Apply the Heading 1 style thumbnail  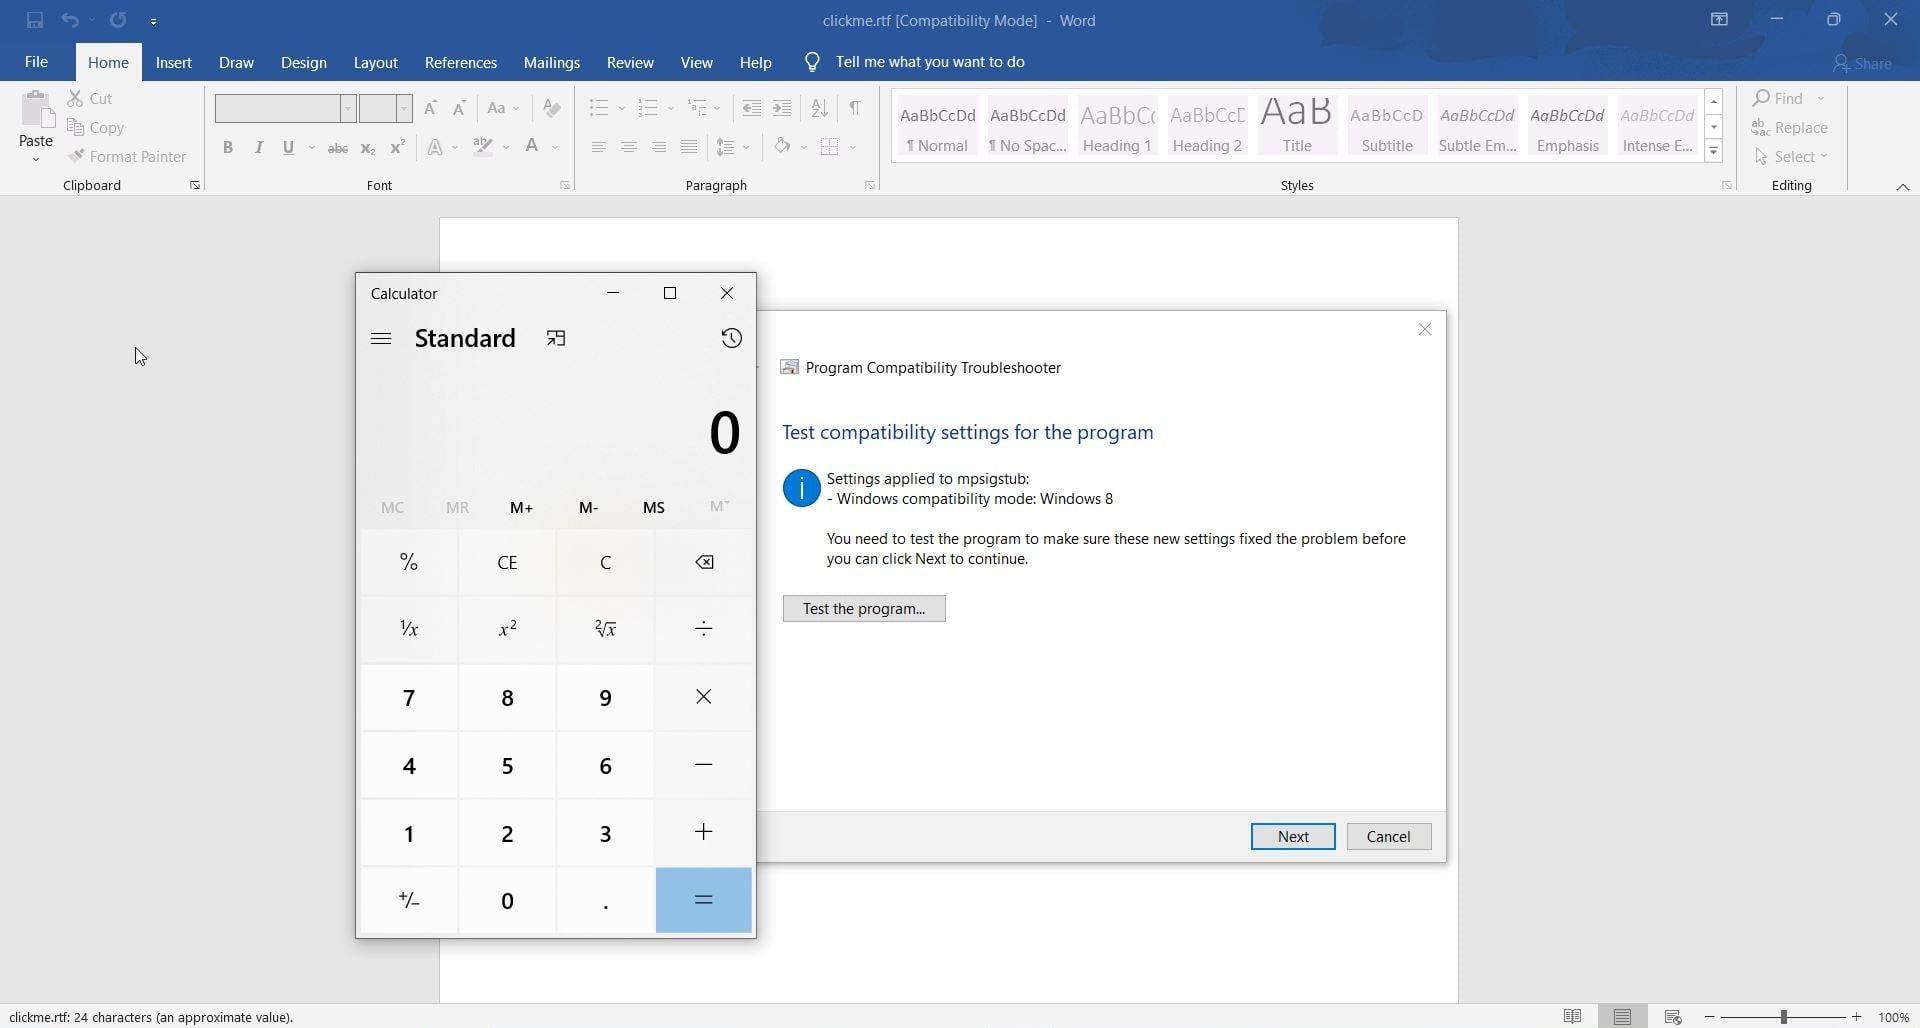(x=1117, y=126)
